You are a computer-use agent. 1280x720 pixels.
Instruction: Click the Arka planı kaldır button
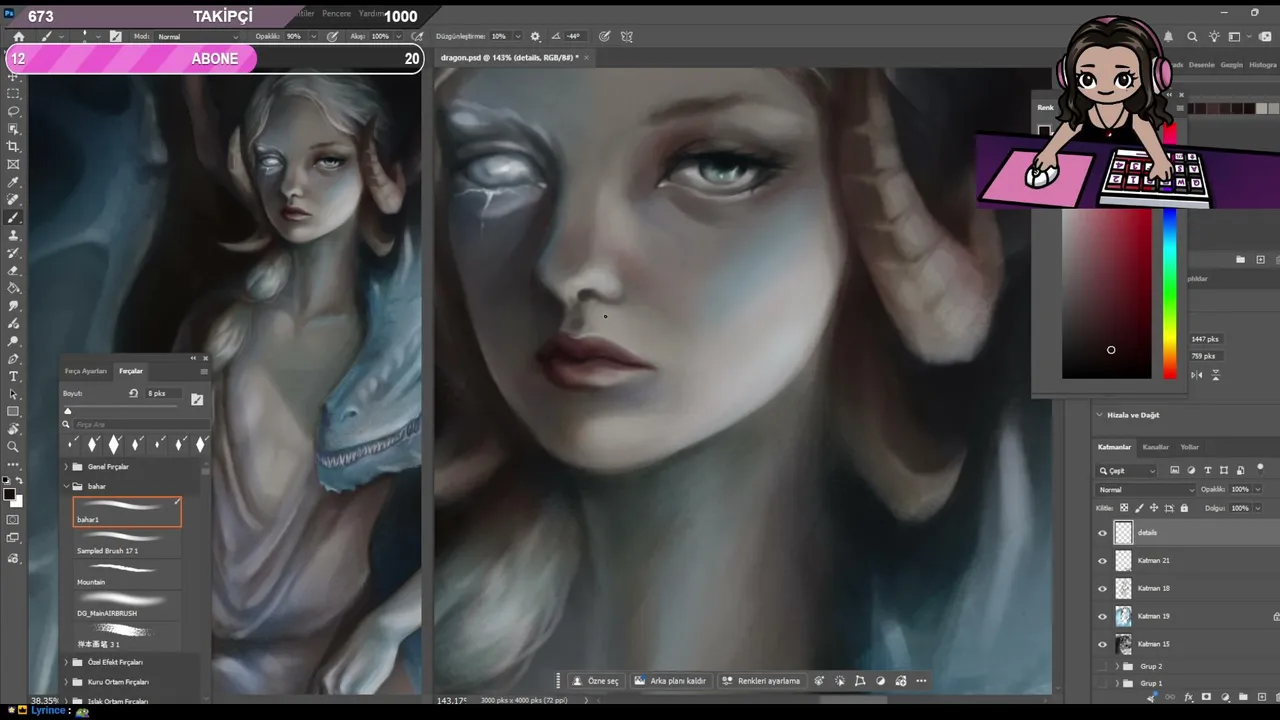pos(670,681)
